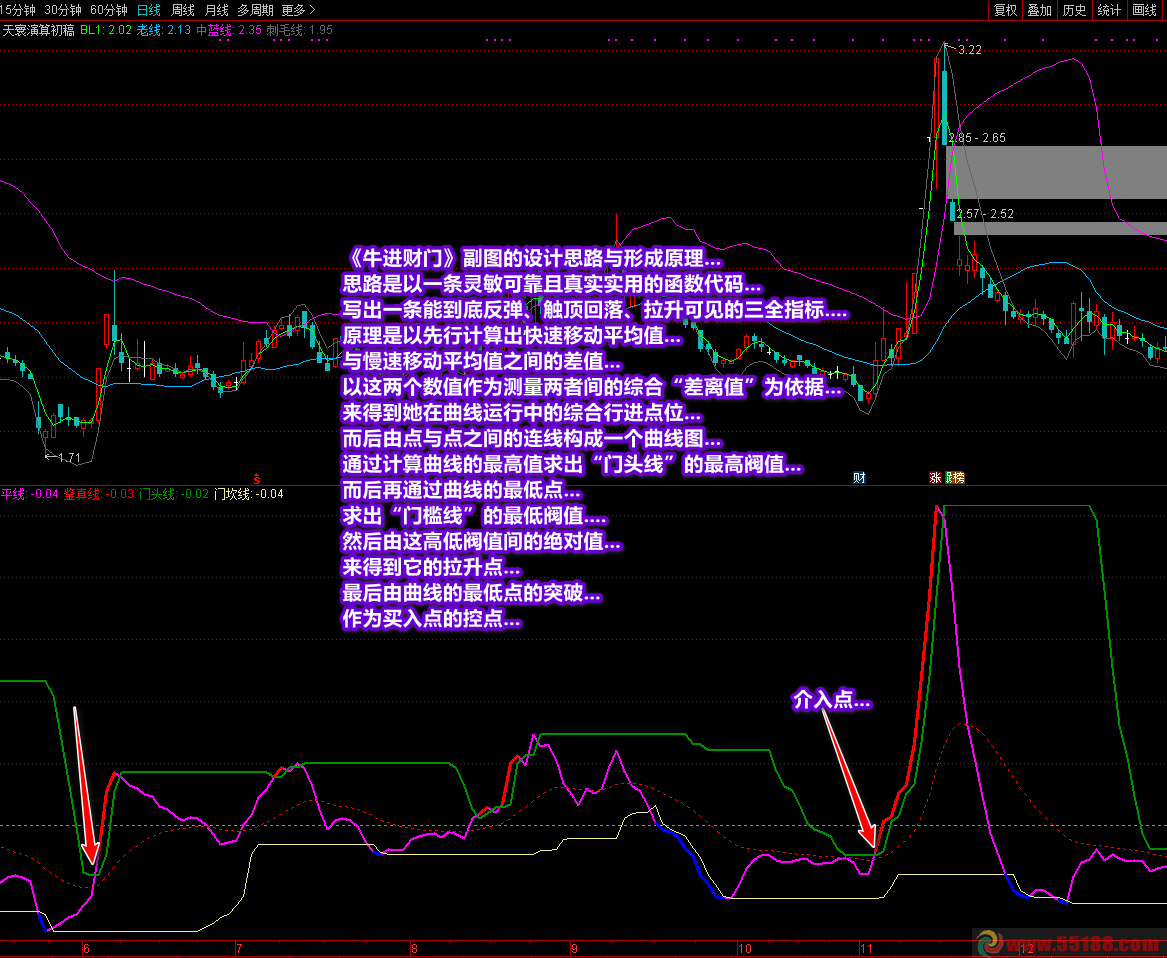Viewport: 1167px width, 958px height.
Task: Toggle the 多周期 multi-period view
Action: [255, 10]
